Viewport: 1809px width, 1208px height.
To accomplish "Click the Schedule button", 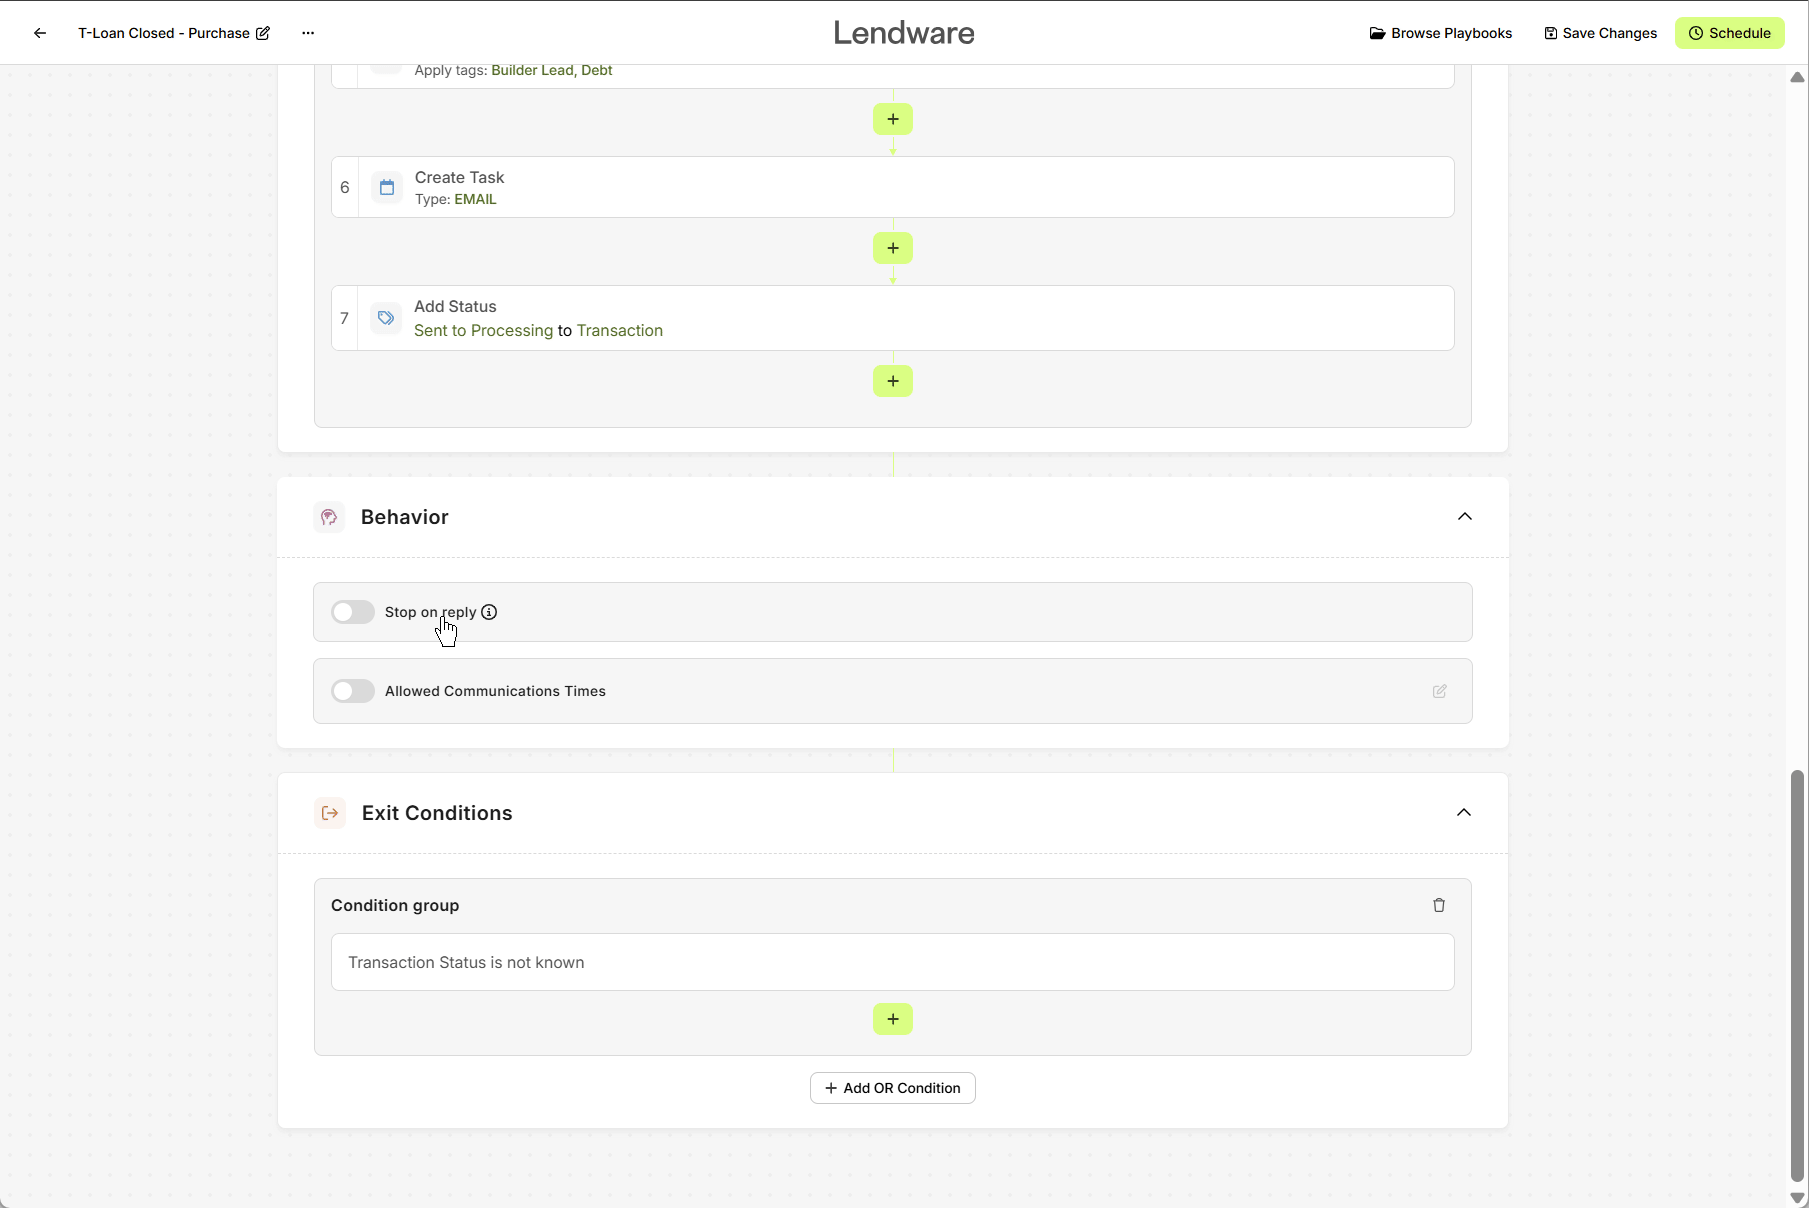I will click(x=1729, y=33).
